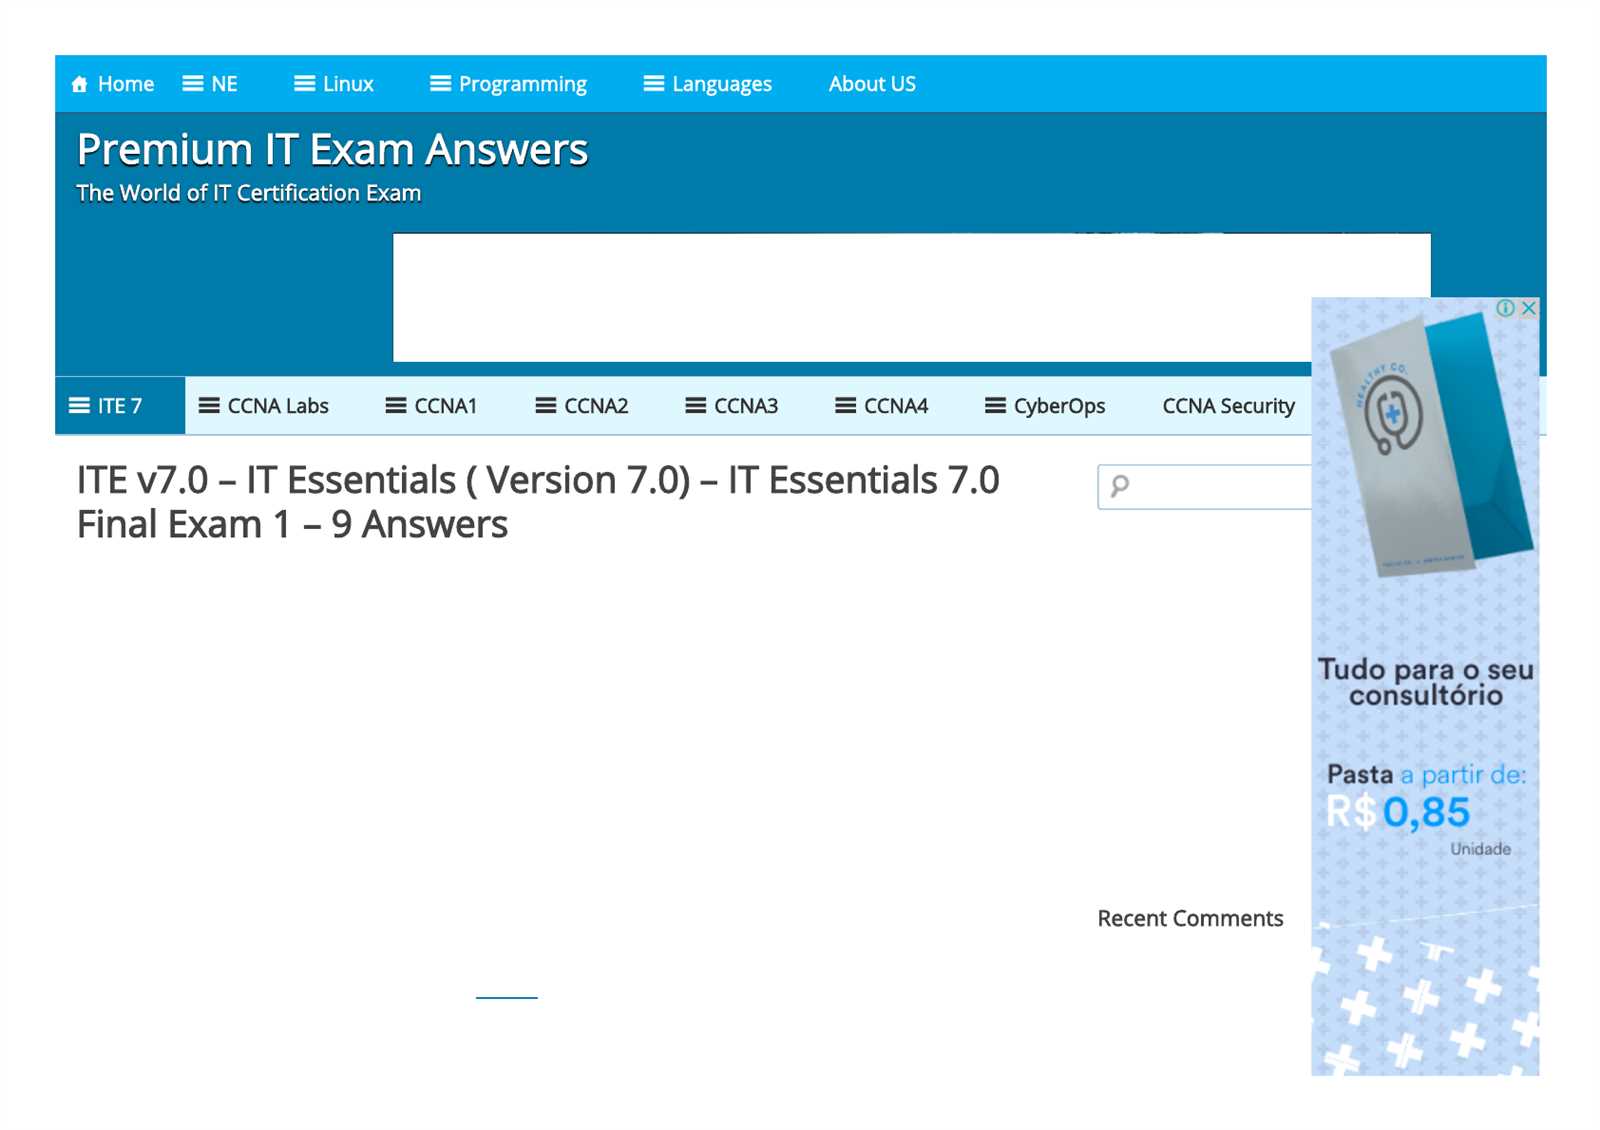Image resolution: width=1600 pixels, height=1130 pixels.
Task: Click the 'Pasta a partir de:' ad text
Action: (x=1426, y=774)
